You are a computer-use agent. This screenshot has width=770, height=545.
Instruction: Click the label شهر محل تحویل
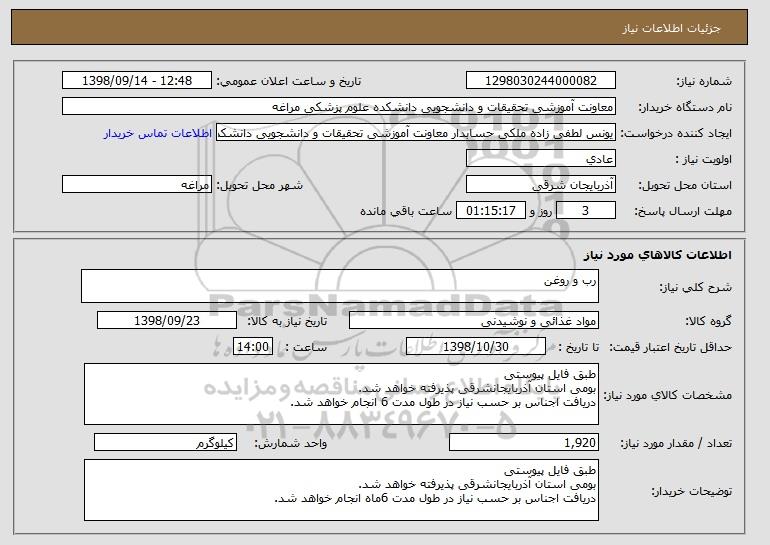tap(260, 186)
